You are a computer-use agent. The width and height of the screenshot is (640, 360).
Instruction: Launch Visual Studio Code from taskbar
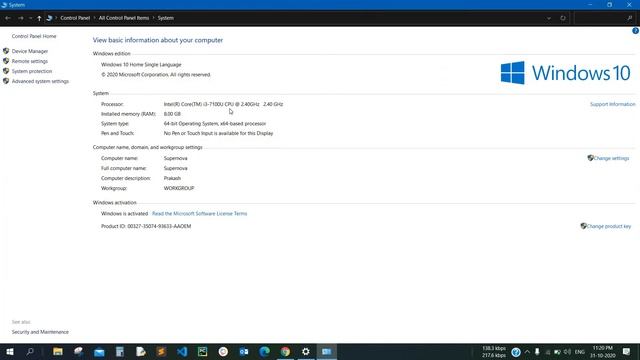click(x=182, y=351)
